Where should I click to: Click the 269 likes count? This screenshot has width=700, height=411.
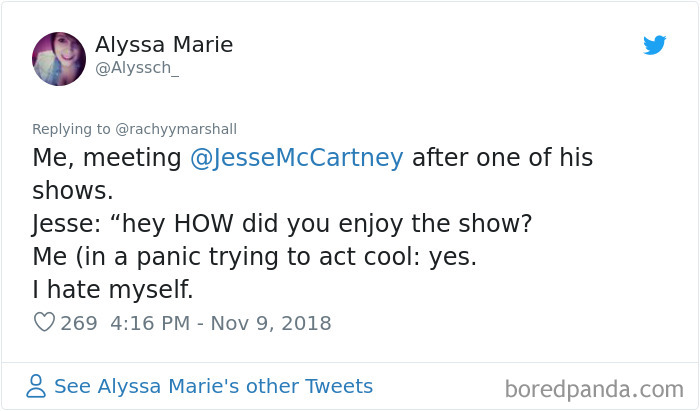pos(78,323)
